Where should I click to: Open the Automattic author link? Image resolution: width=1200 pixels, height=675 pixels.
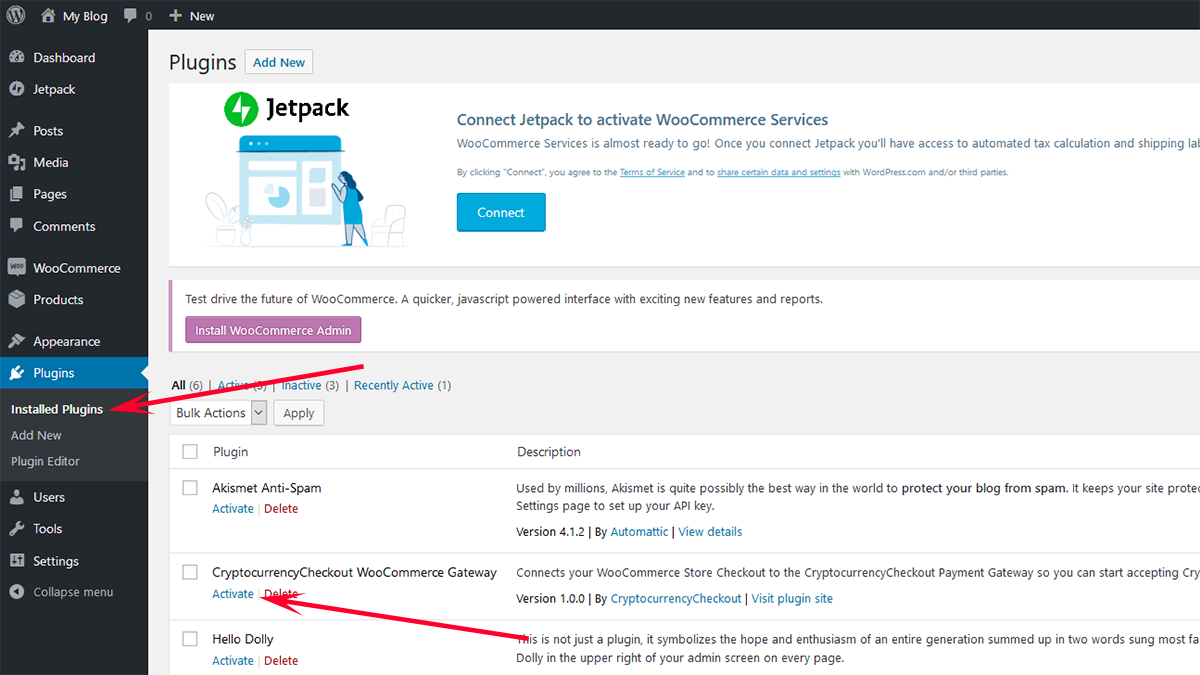(639, 531)
